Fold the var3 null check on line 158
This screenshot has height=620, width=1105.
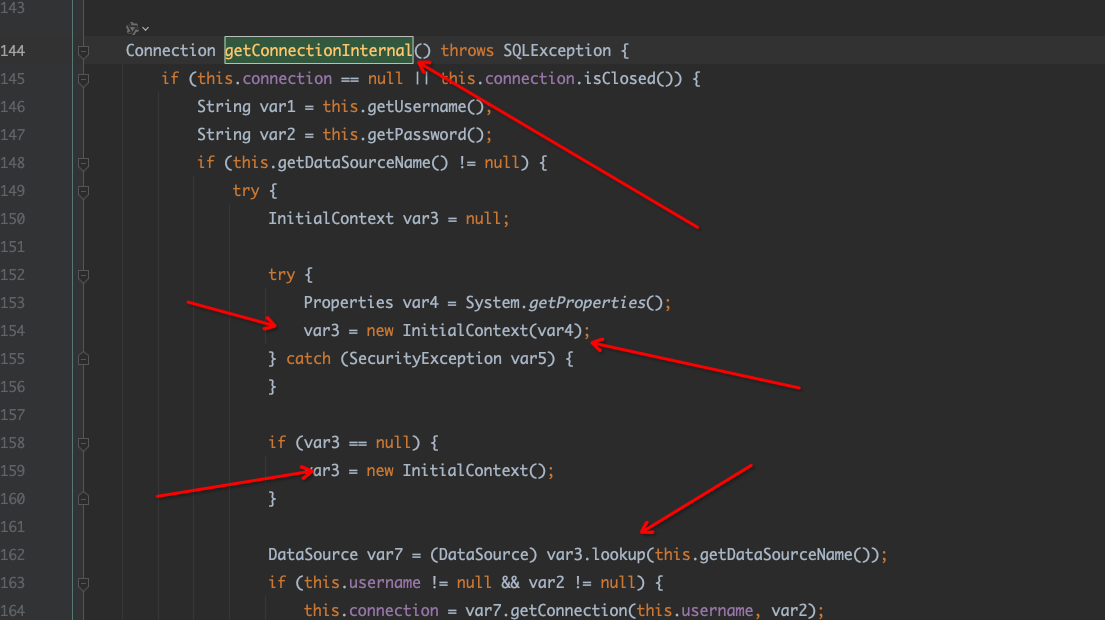[x=84, y=442]
